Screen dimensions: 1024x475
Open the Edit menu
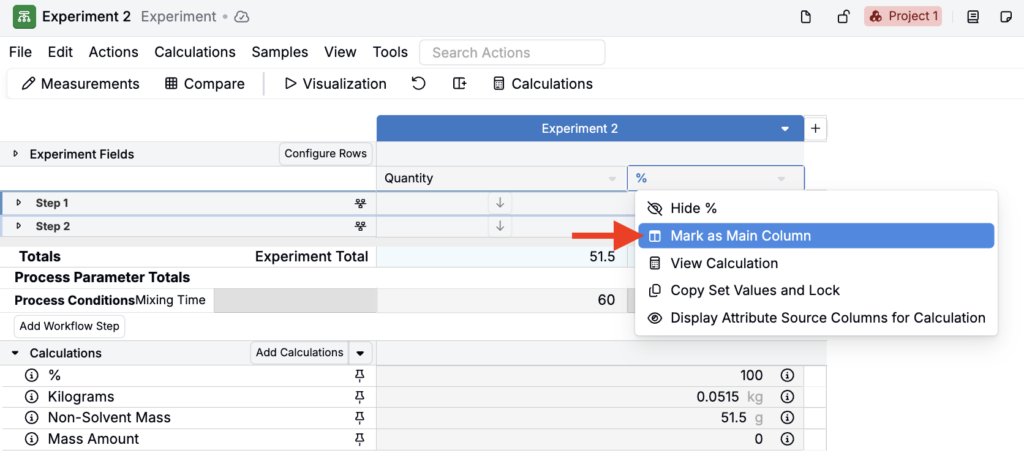(x=60, y=52)
